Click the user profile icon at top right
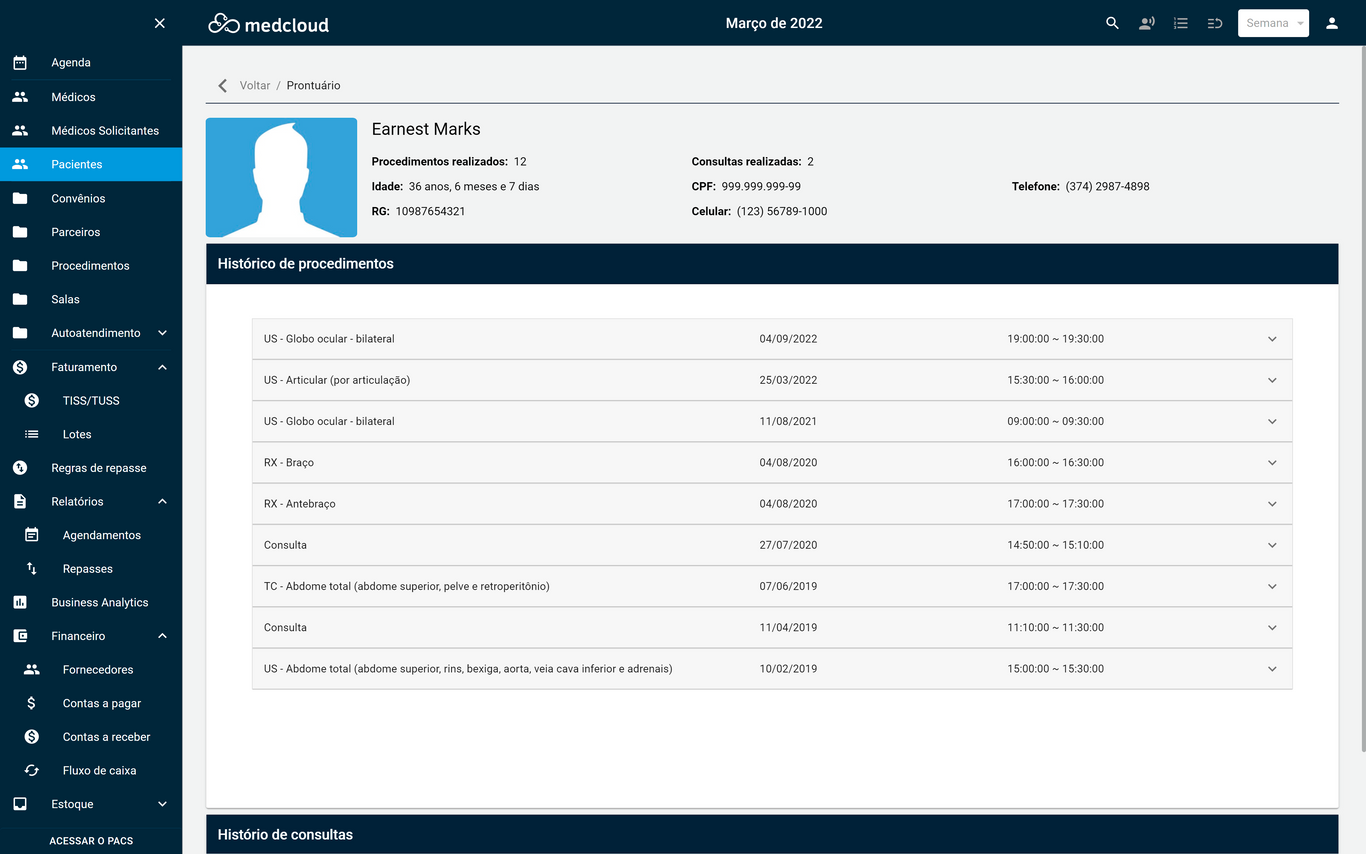This screenshot has height=854, width=1366. (x=1331, y=22)
